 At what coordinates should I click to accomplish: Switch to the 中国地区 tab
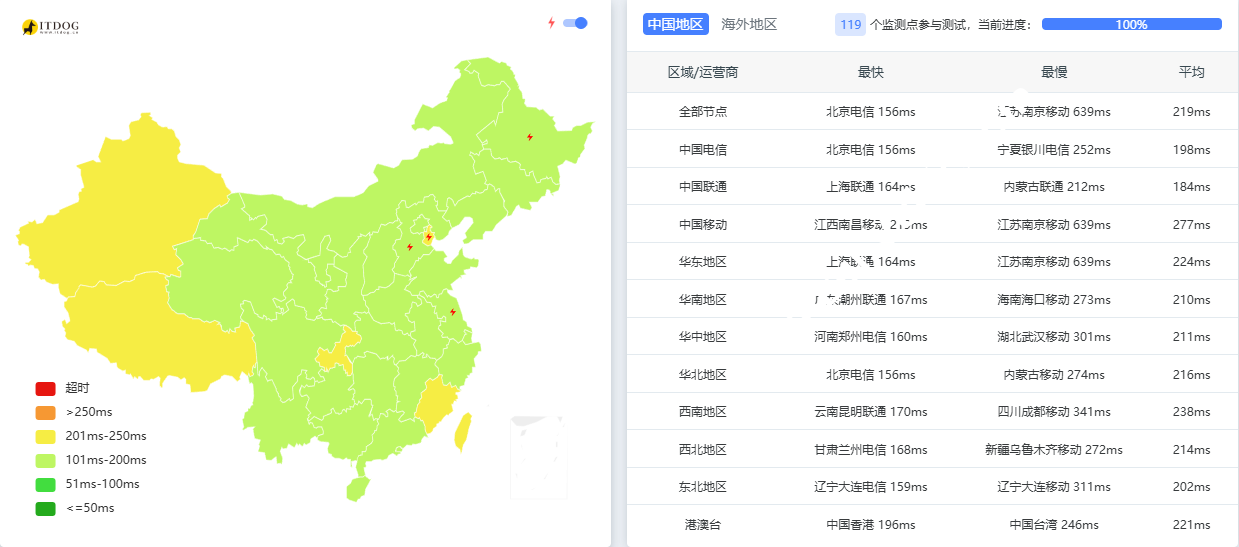coord(675,25)
